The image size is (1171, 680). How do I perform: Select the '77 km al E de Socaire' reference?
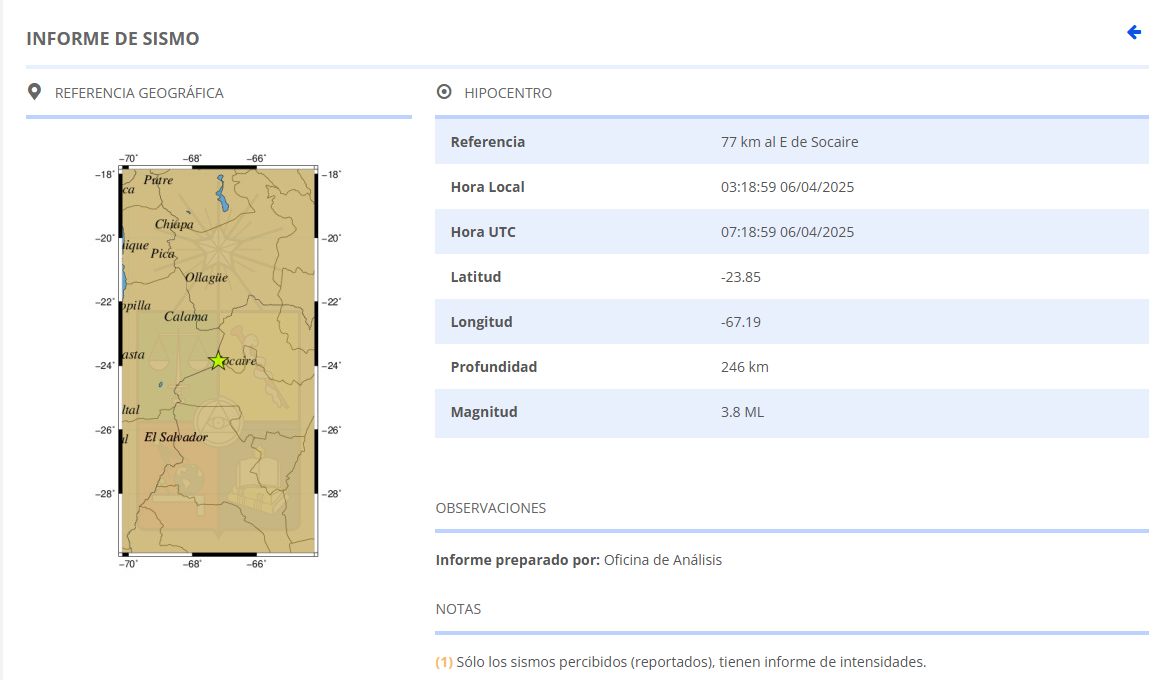click(789, 142)
